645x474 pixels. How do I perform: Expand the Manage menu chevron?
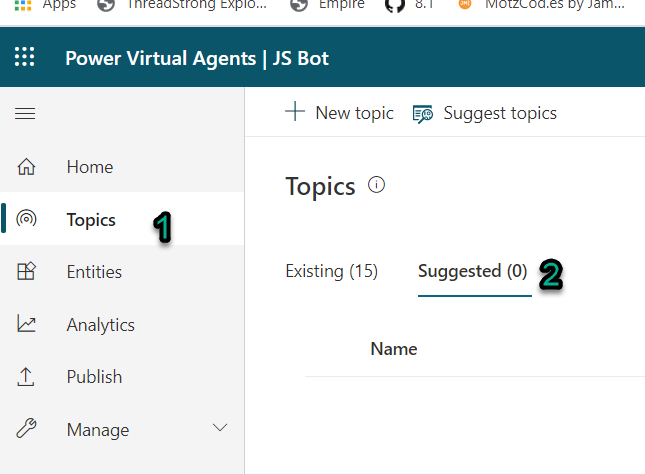220,428
